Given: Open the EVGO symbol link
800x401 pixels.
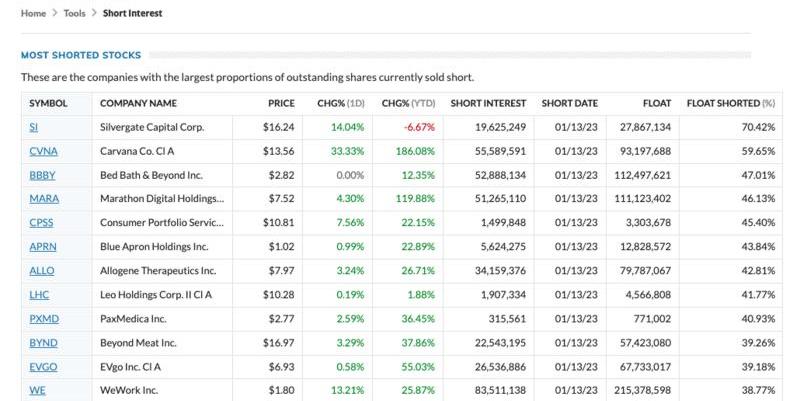Looking at the screenshot, I should [44, 366].
